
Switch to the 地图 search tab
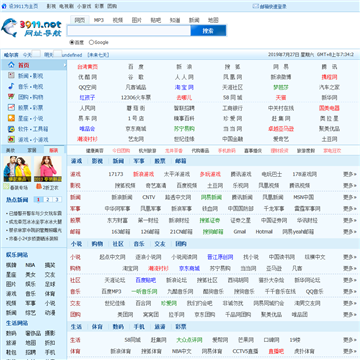[x=213, y=20]
